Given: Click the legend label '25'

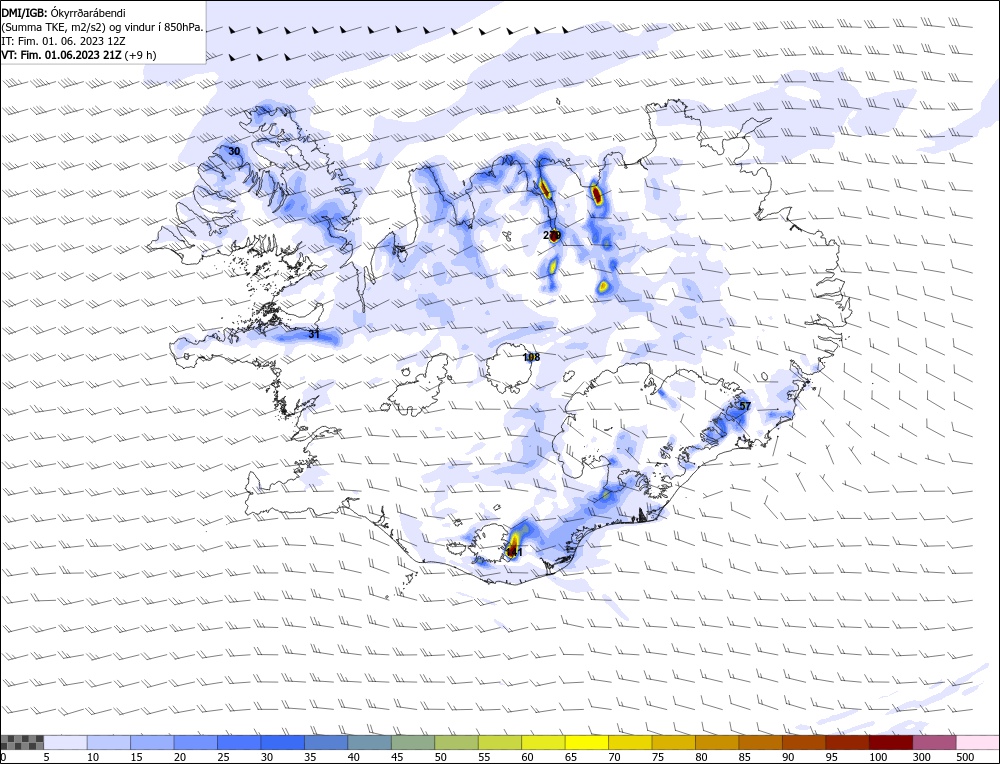Looking at the screenshot, I should (x=224, y=756).
